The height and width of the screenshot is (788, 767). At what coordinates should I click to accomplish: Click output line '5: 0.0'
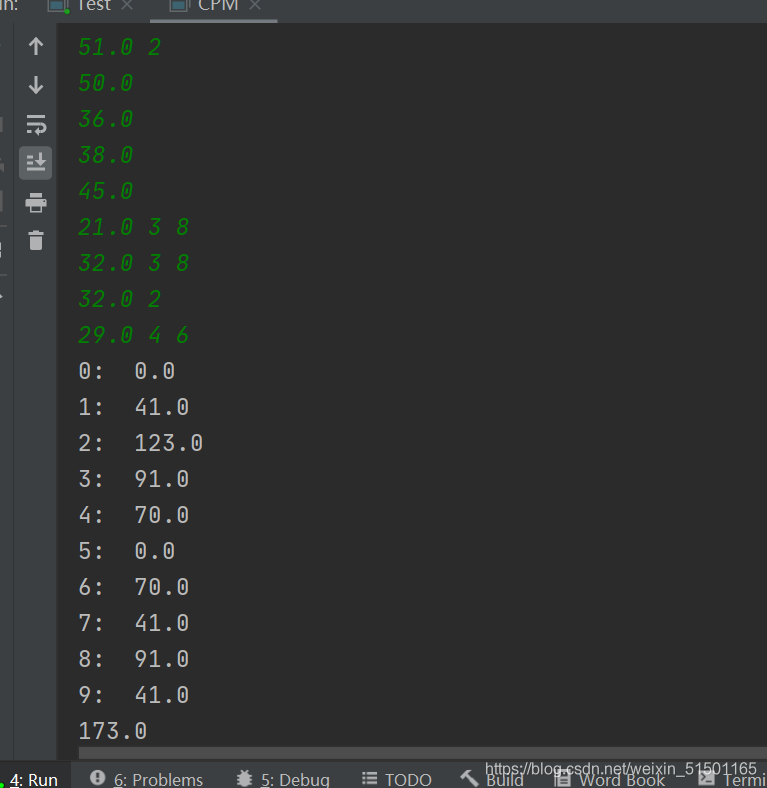point(127,551)
